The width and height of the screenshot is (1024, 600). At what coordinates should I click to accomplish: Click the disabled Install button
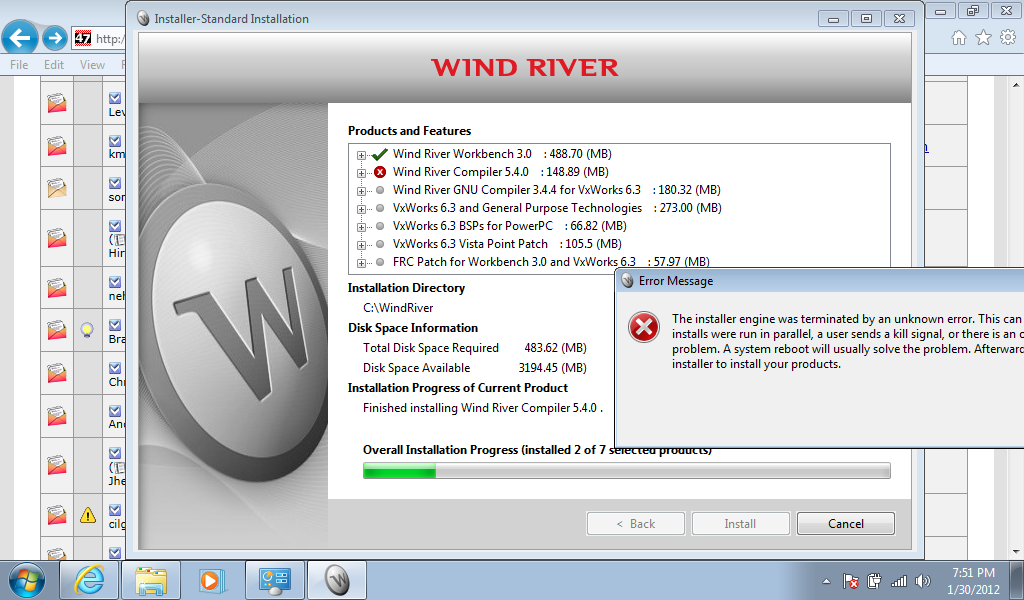click(x=740, y=524)
